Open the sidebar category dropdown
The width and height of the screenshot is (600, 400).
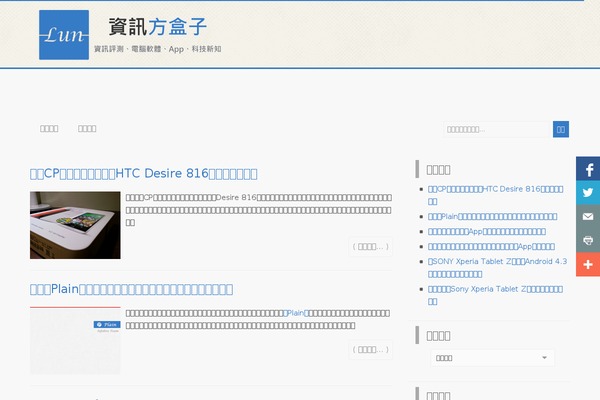pos(492,358)
